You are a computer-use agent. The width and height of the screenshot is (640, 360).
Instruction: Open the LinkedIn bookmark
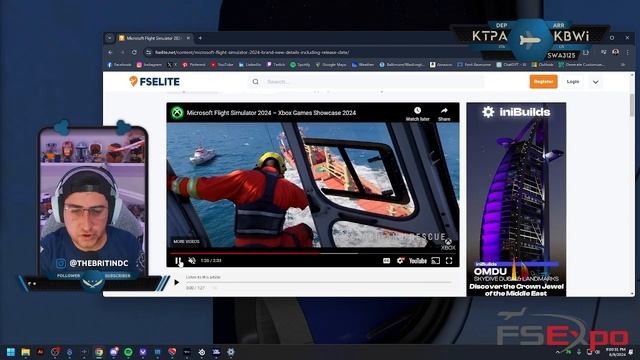pos(250,64)
